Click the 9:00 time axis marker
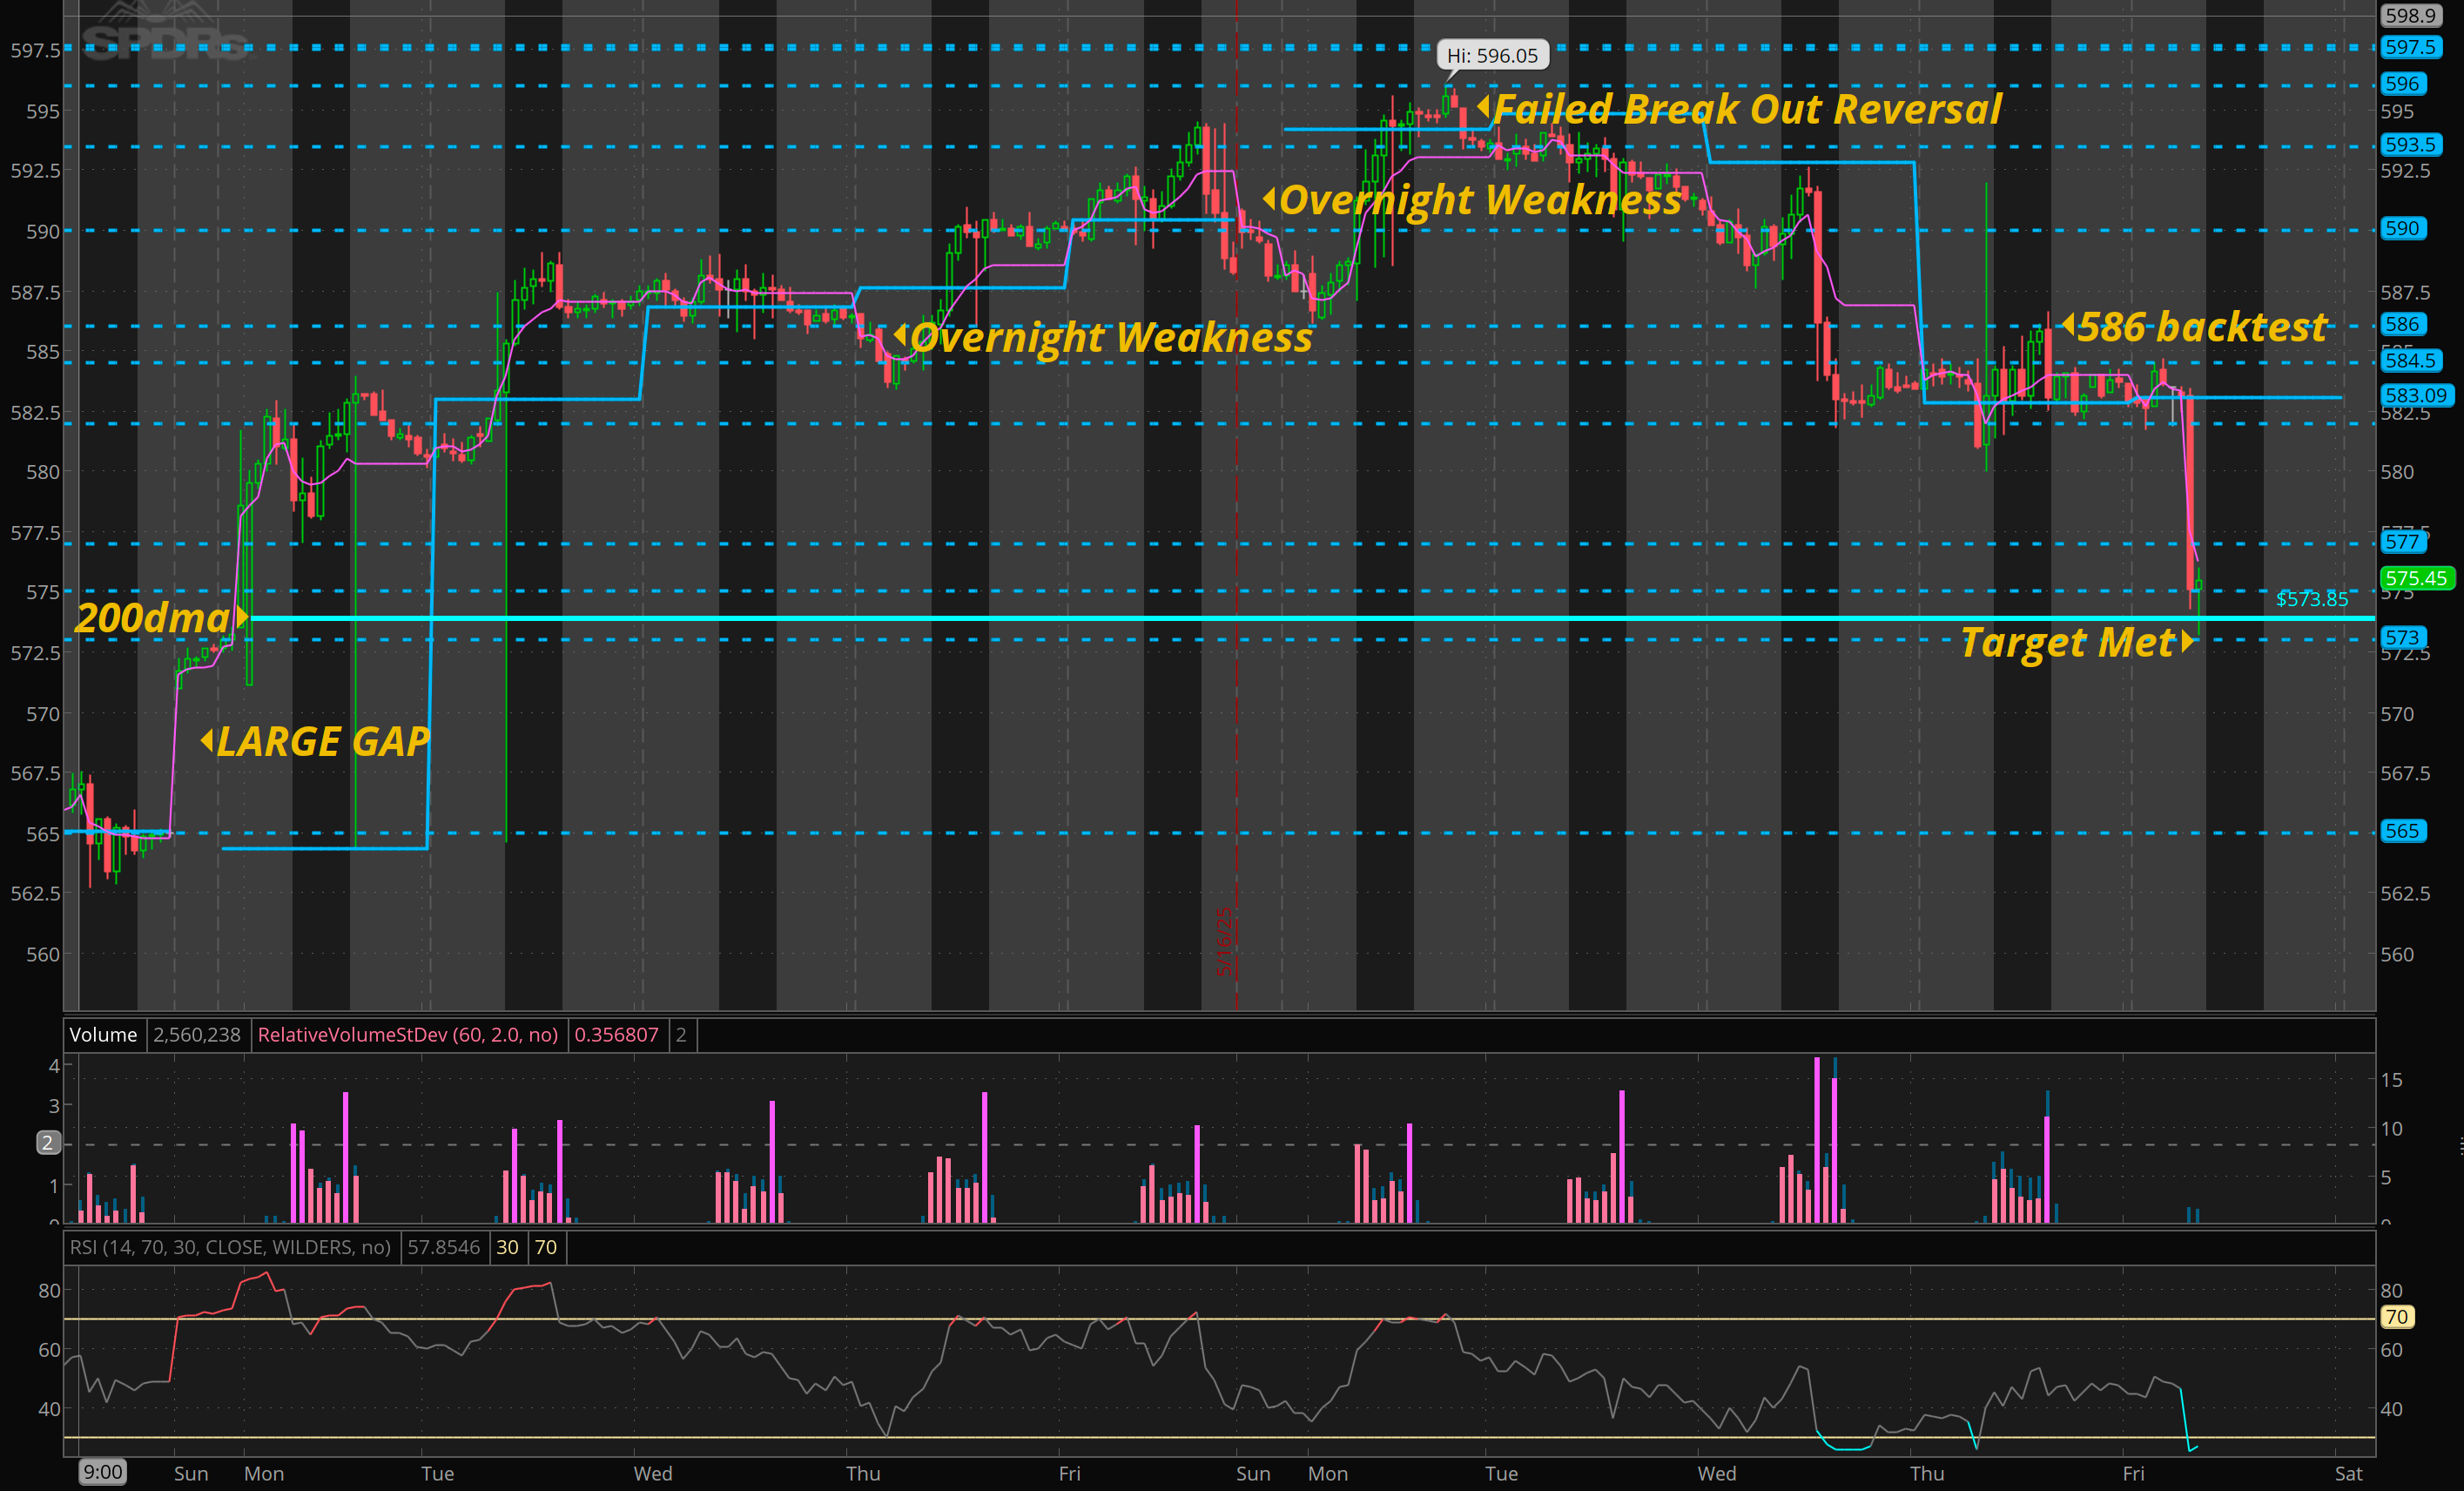This screenshot has width=2464, height=1491. click(102, 1472)
